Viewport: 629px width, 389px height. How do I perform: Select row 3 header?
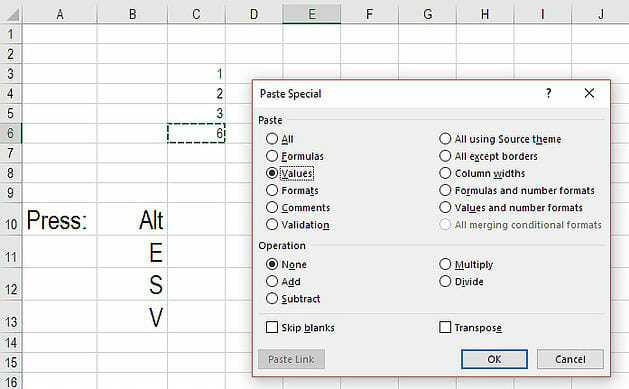tap(11, 74)
